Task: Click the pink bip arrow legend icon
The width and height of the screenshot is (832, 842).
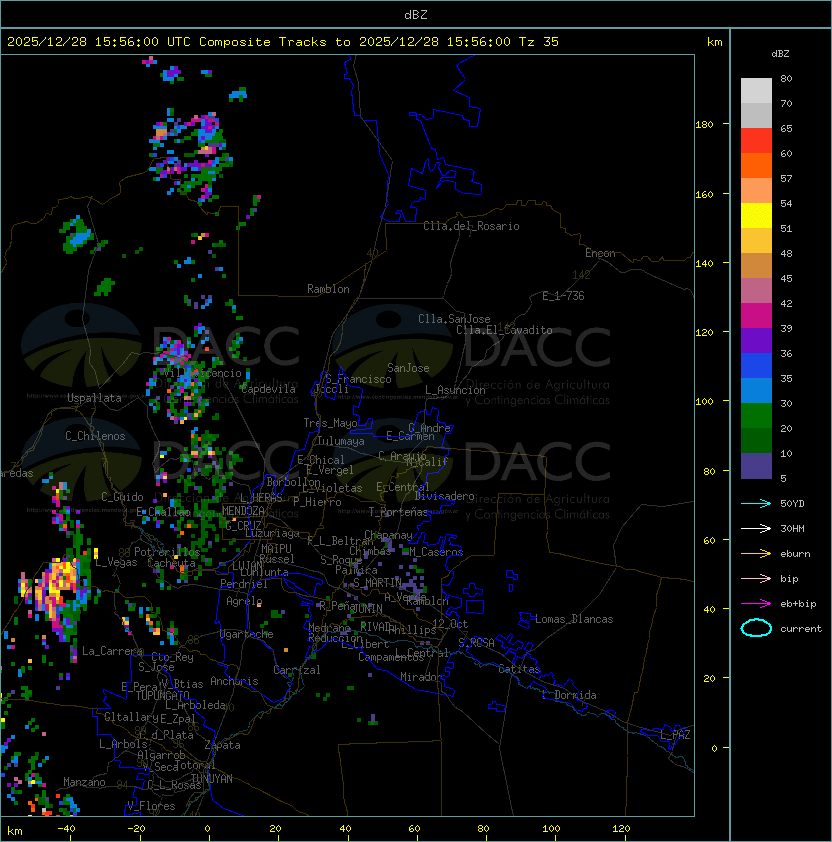Action: pos(756,578)
